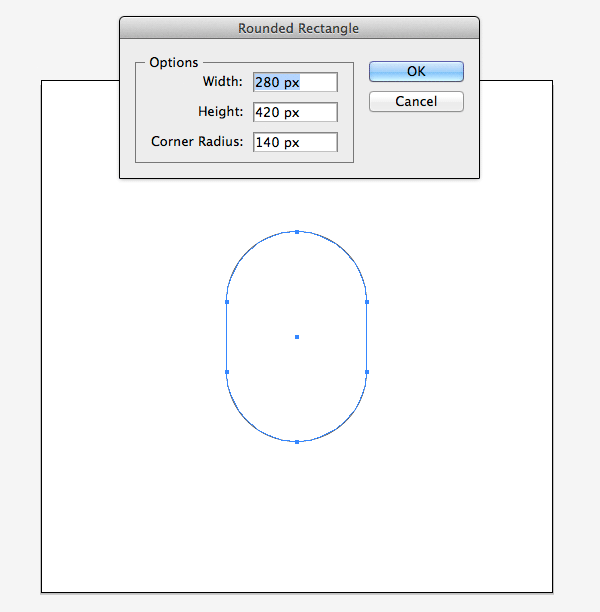Focus the Height input field
The image size is (600, 612).
click(295, 112)
